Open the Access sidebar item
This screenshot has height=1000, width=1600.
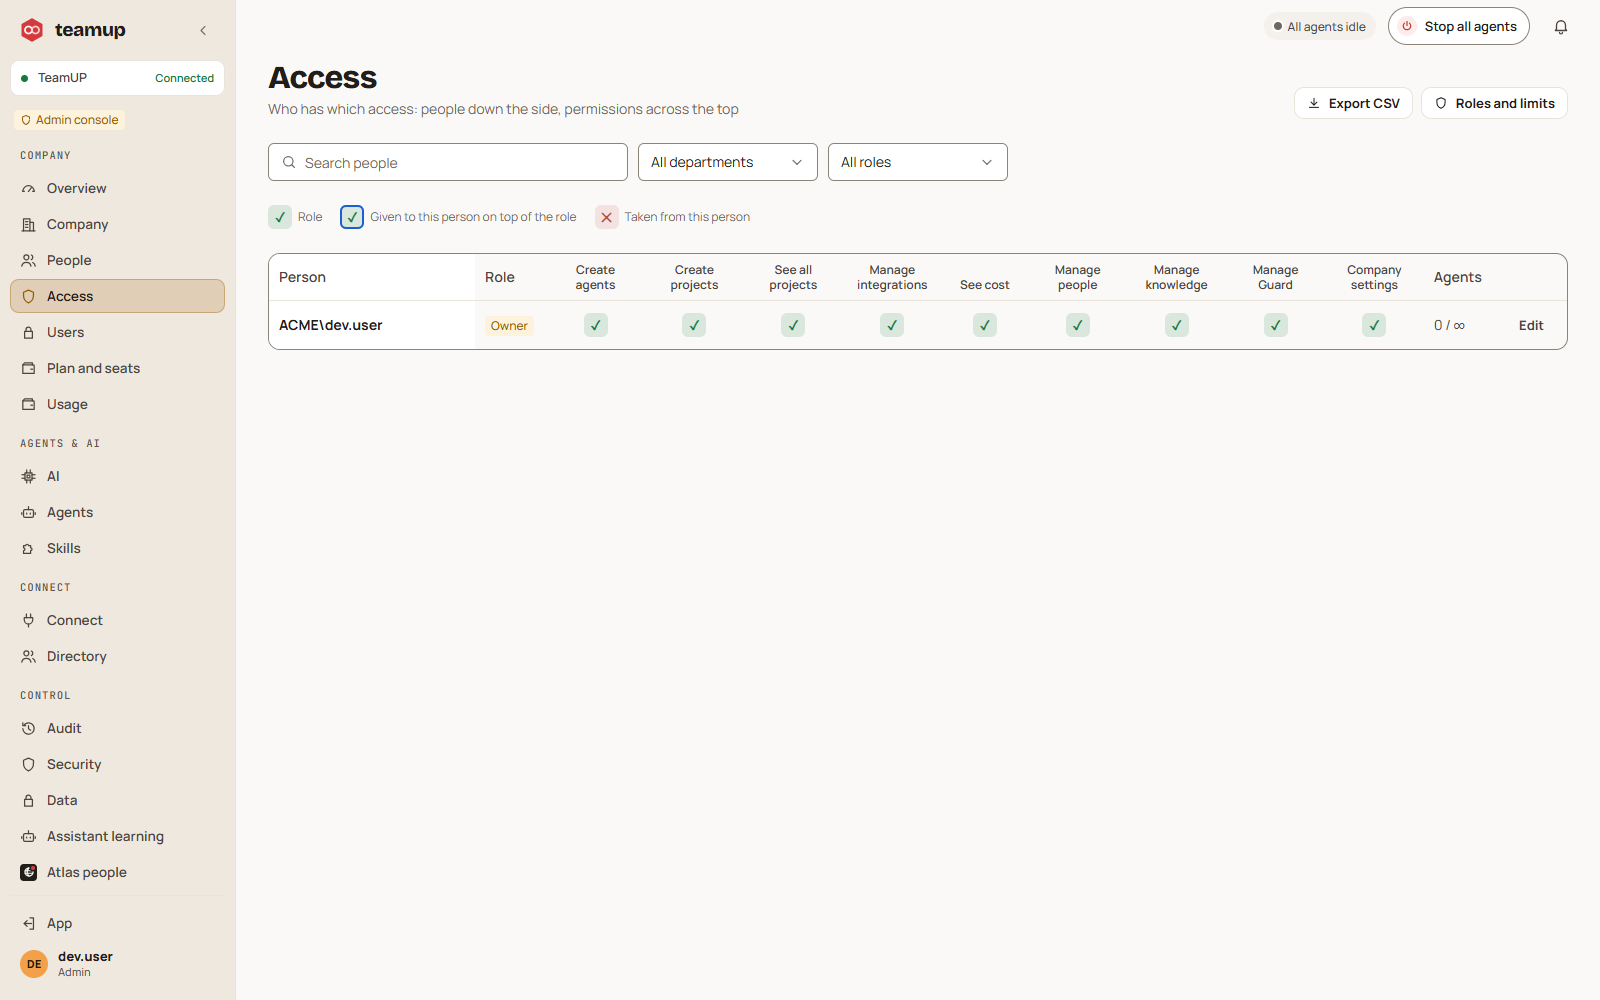click(117, 296)
